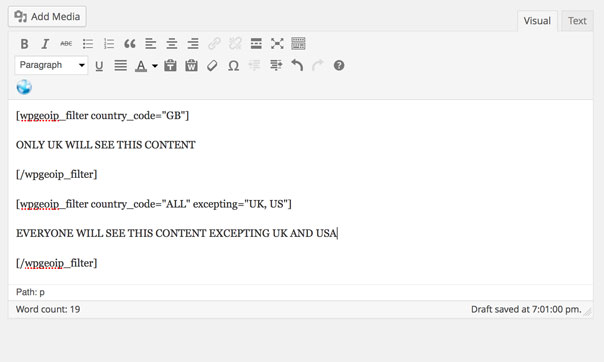Apply strikethrough formatting
This screenshot has width=604, height=362.
click(x=66, y=44)
